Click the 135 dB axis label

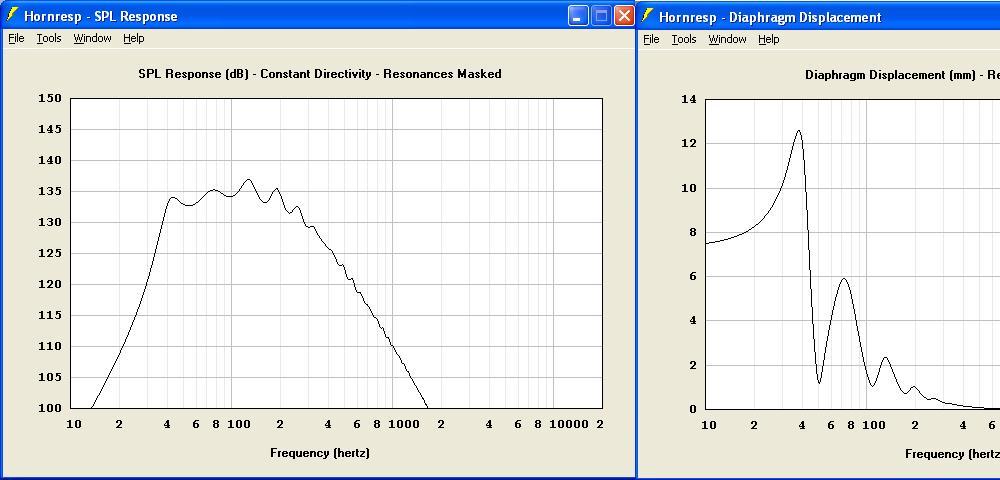[50, 191]
